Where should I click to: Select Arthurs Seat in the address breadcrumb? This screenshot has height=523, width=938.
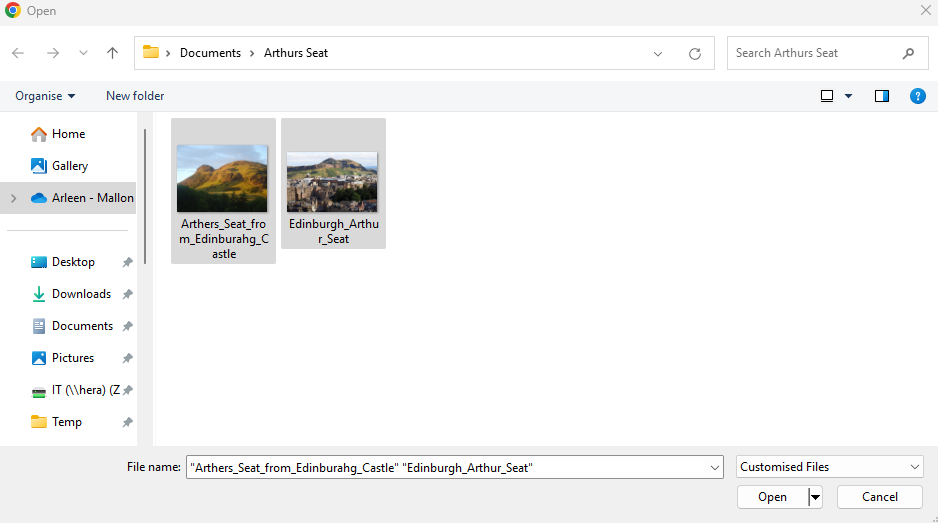tap(296, 53)
